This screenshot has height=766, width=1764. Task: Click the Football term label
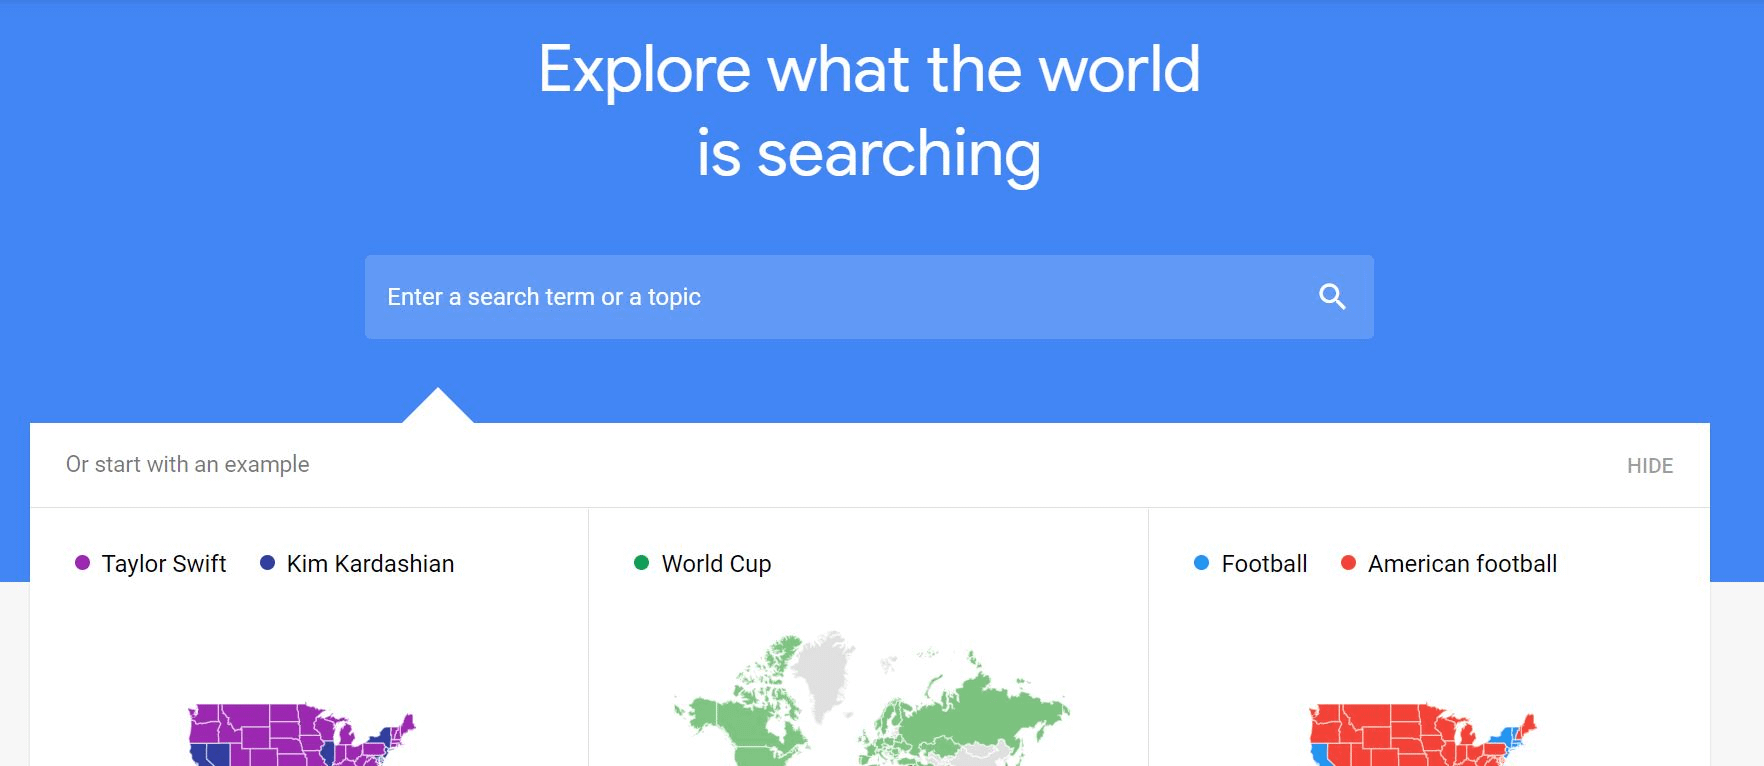pyautogui.click(x=1264, y=564)
